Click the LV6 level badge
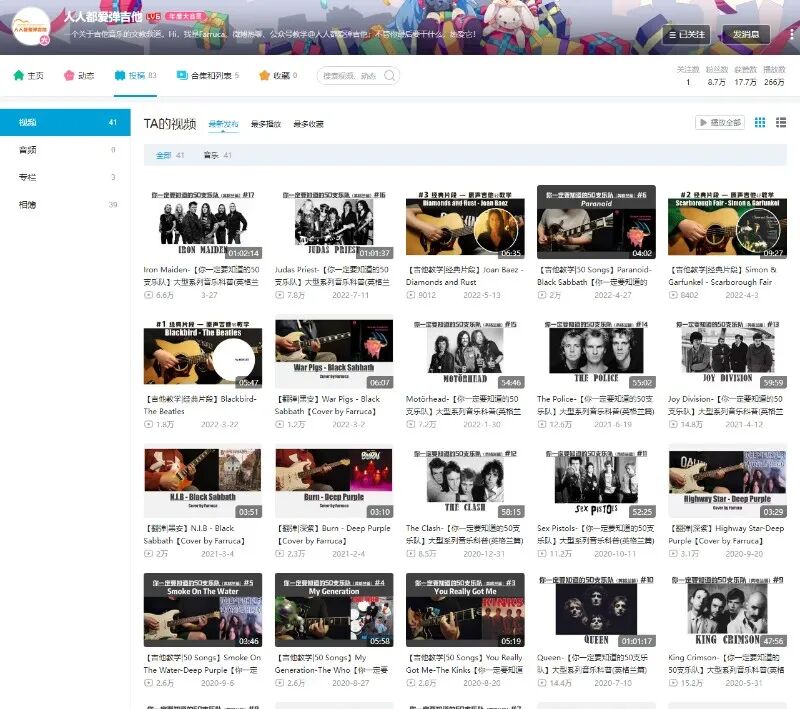 point(153,16)
